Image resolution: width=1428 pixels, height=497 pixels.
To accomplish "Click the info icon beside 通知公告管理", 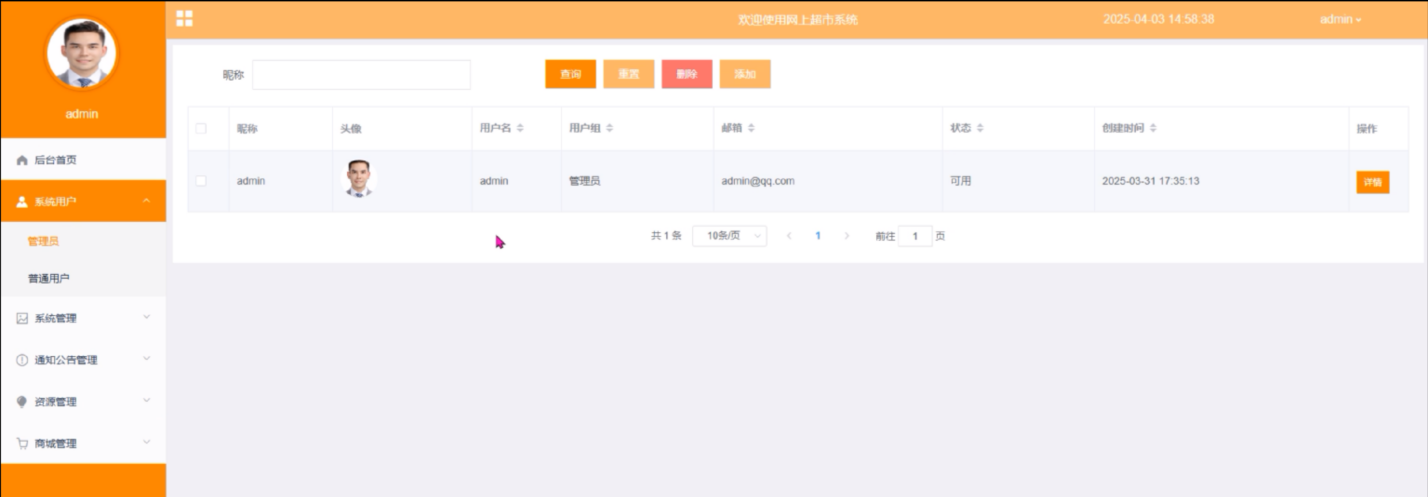I will [x=22, y=360].
